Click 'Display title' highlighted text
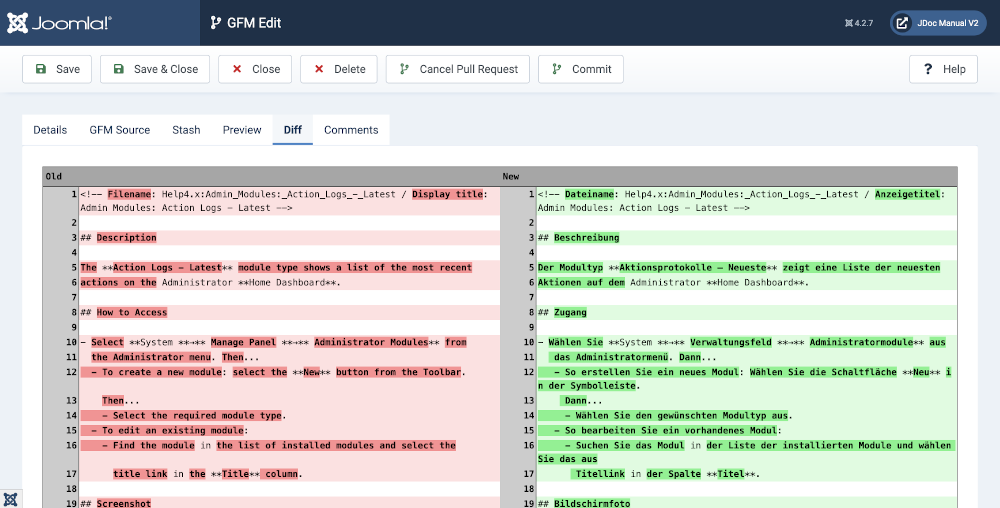The height and width of the screenshot is (508, 1000). (447, 194)
